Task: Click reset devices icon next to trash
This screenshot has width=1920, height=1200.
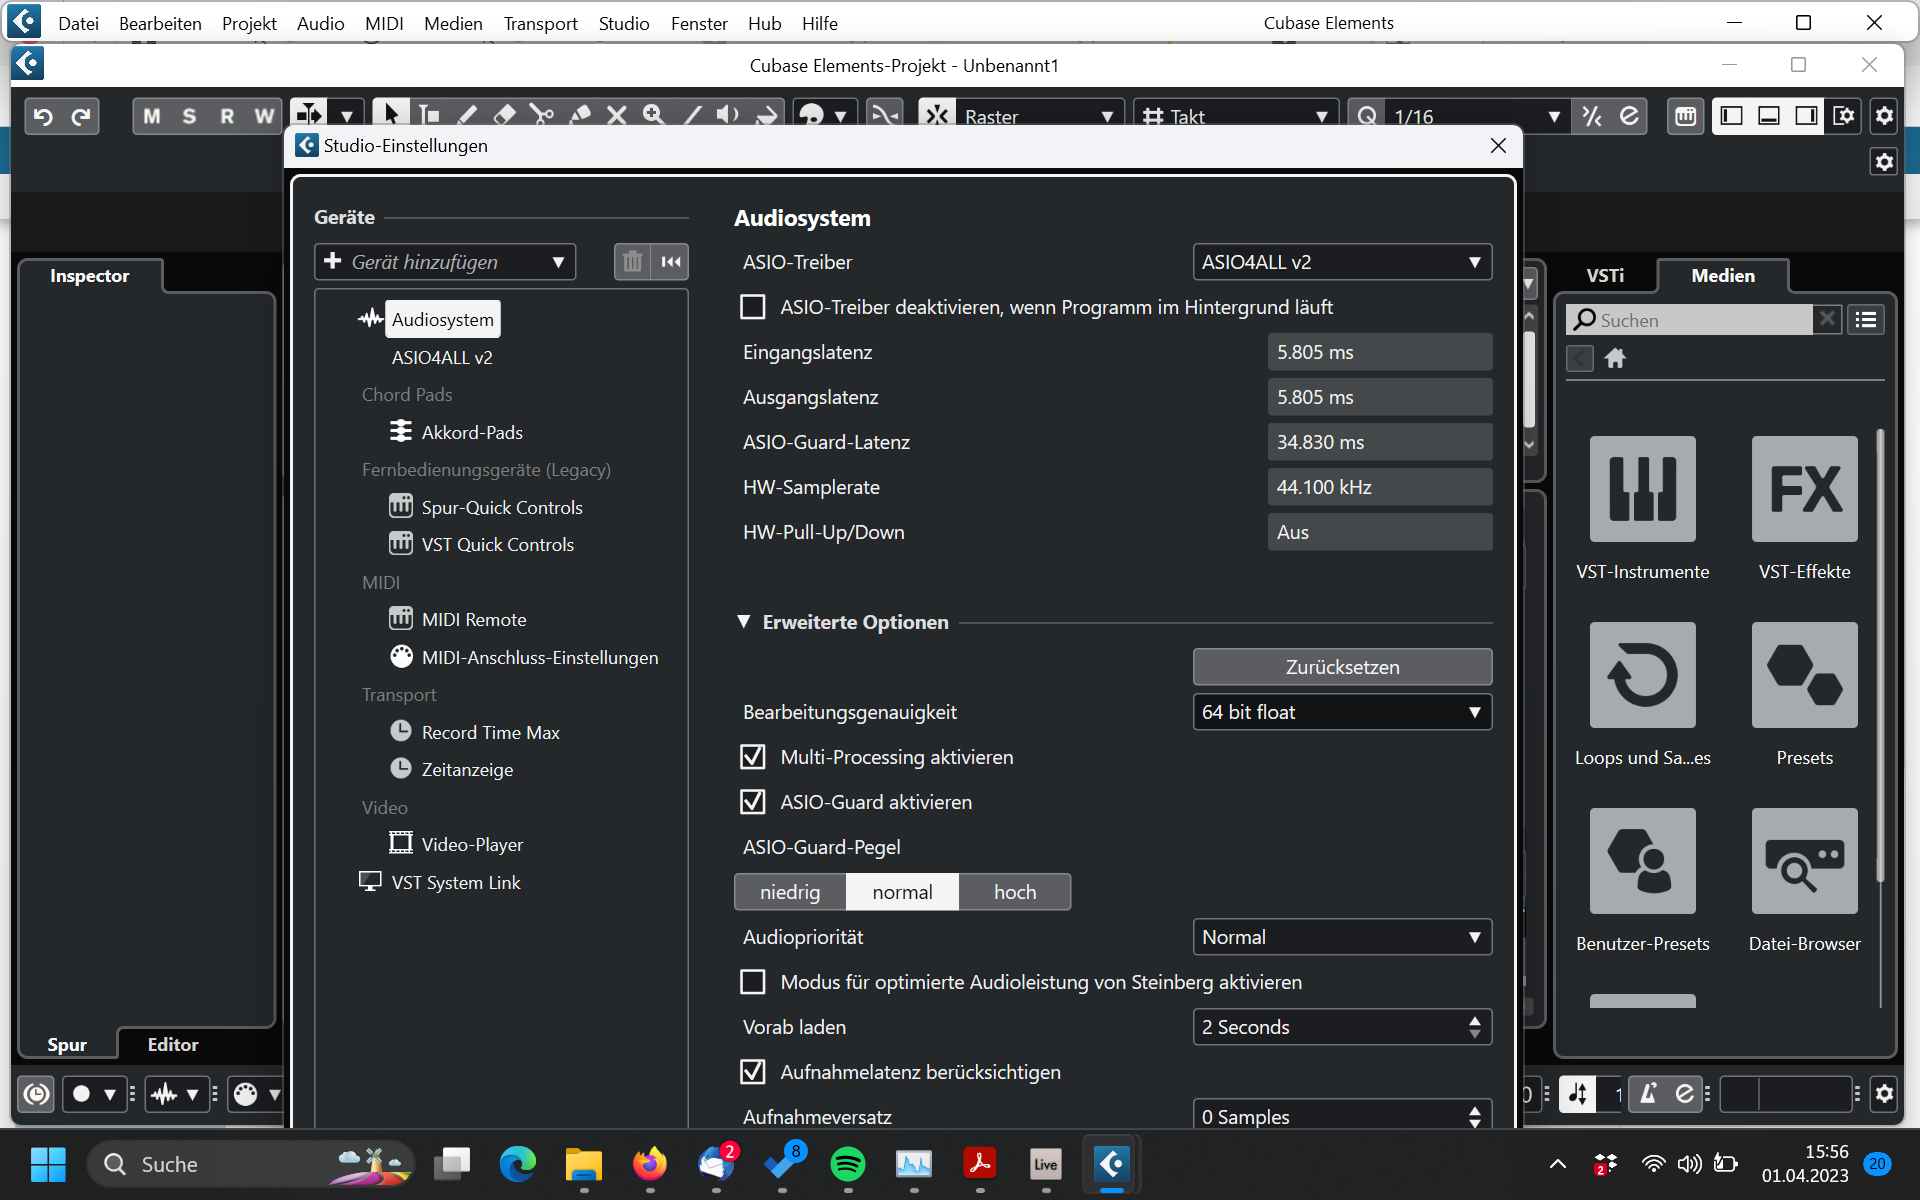Action: click(x=670, y=262)
